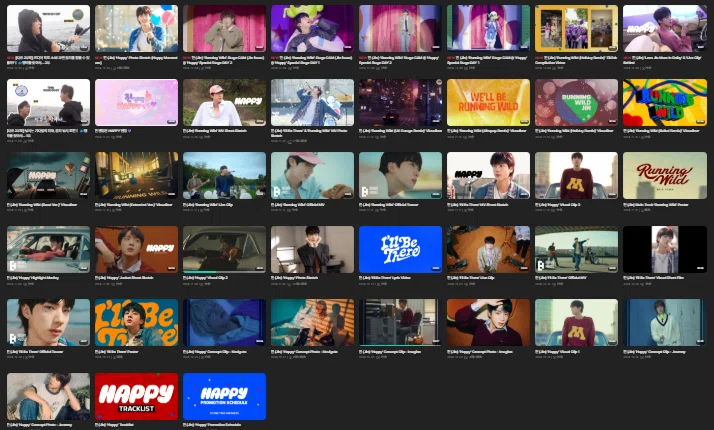Open stage video with green alien plush
Image resolution: width=714 pixels, height=430 pixels.
click(312, 28)
